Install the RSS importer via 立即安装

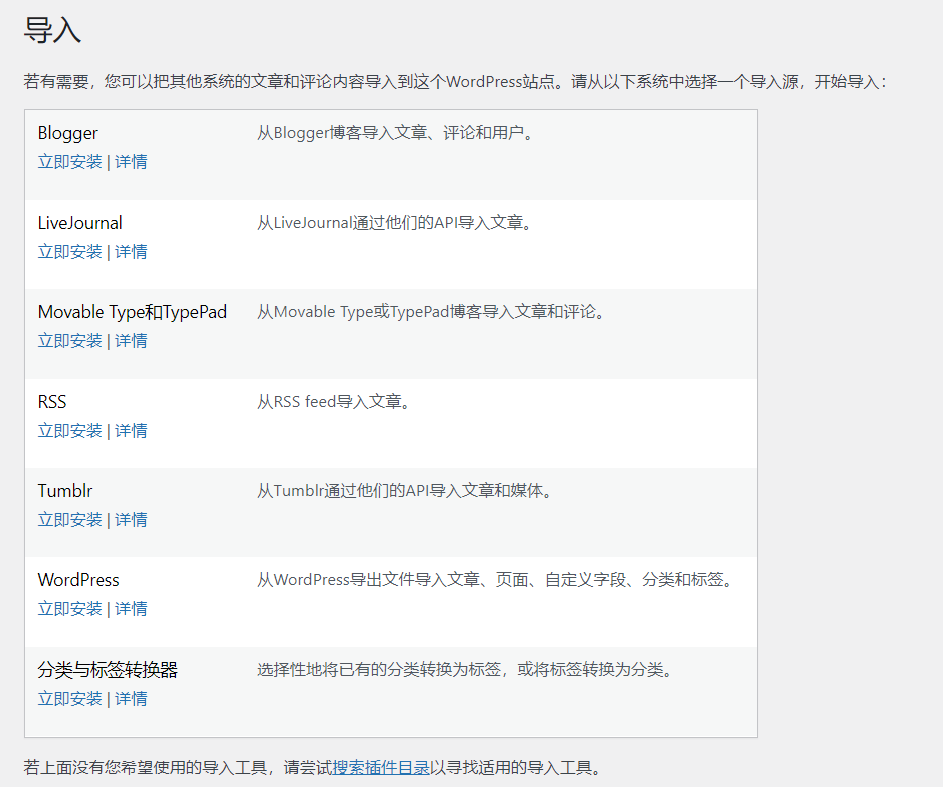tap(70, 431)
